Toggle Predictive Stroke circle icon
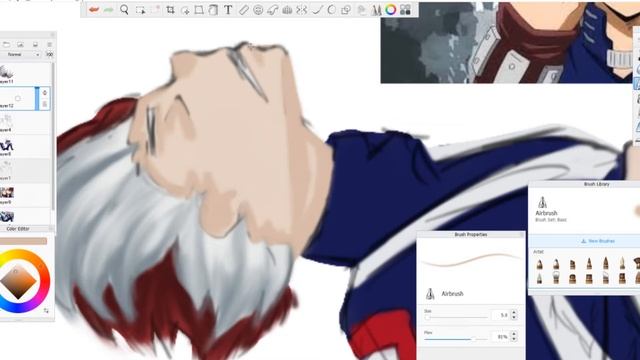Screen dimensions: 640x360 tap(331, 10)
